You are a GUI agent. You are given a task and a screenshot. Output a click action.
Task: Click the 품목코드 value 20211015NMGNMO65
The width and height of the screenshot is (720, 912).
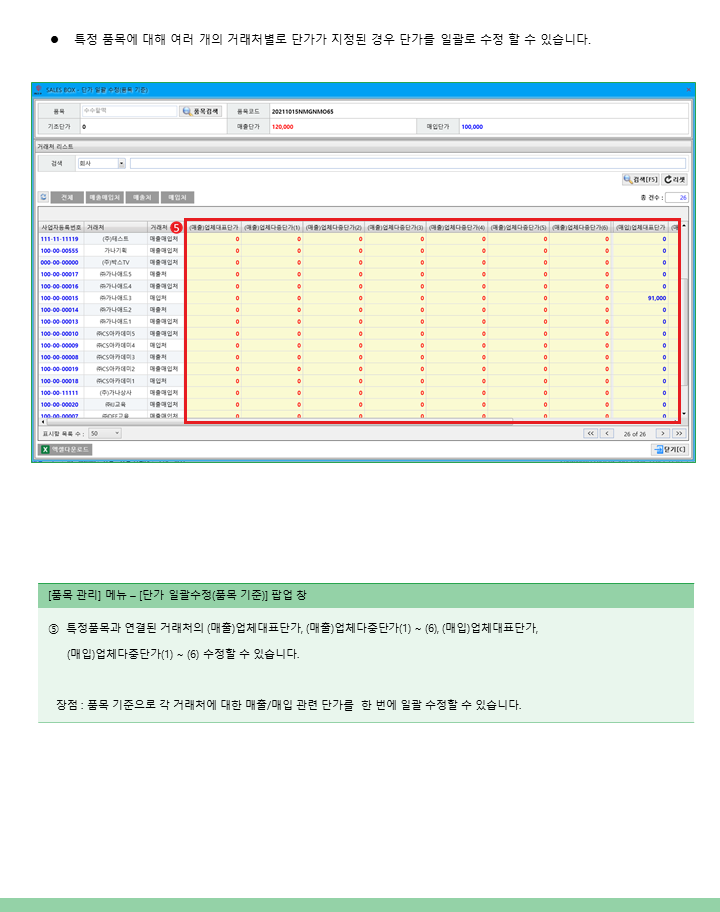[302, 111]
